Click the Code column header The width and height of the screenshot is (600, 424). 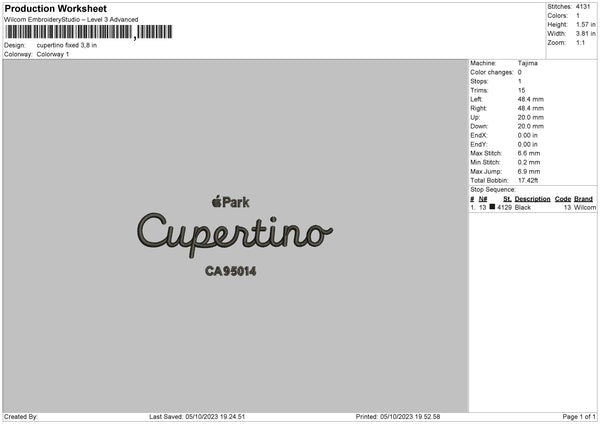point(563,199)
